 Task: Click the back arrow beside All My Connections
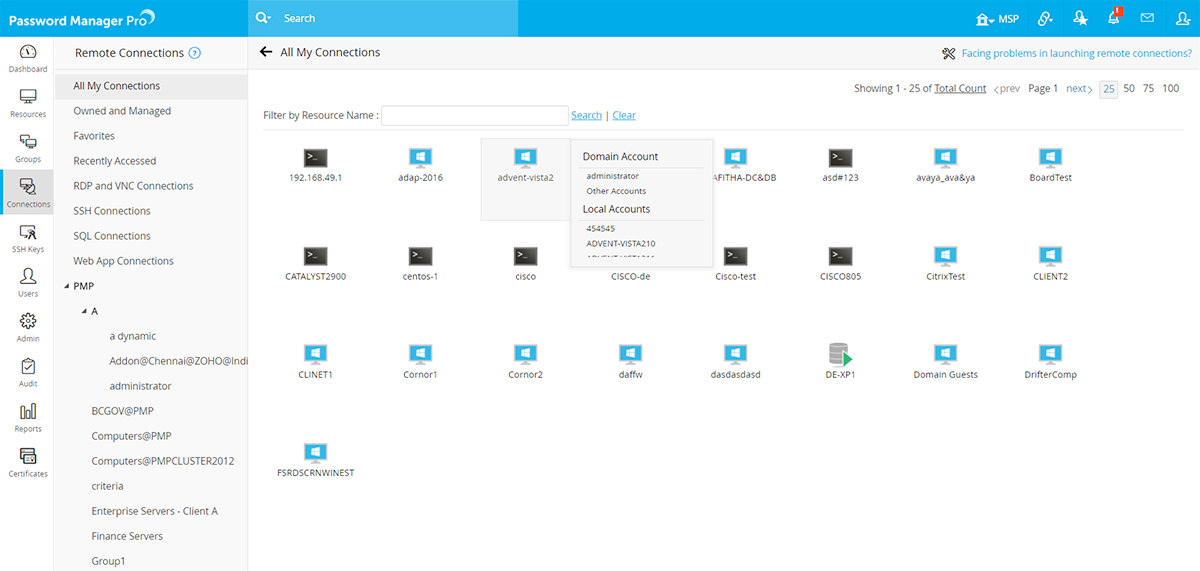point(266,52)
